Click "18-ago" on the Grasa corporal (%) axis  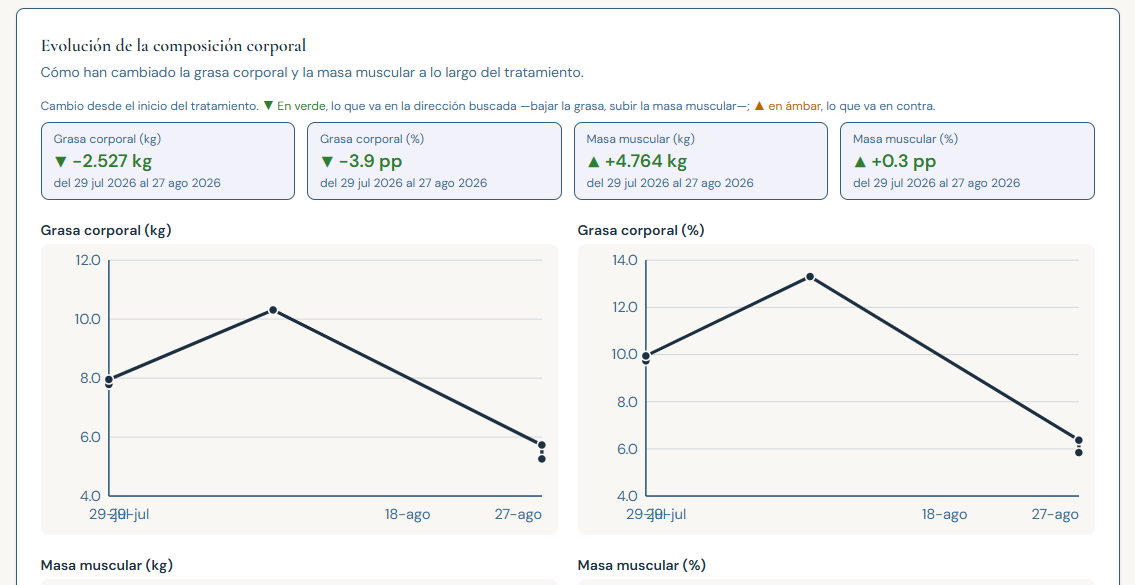tap(945, 515)
